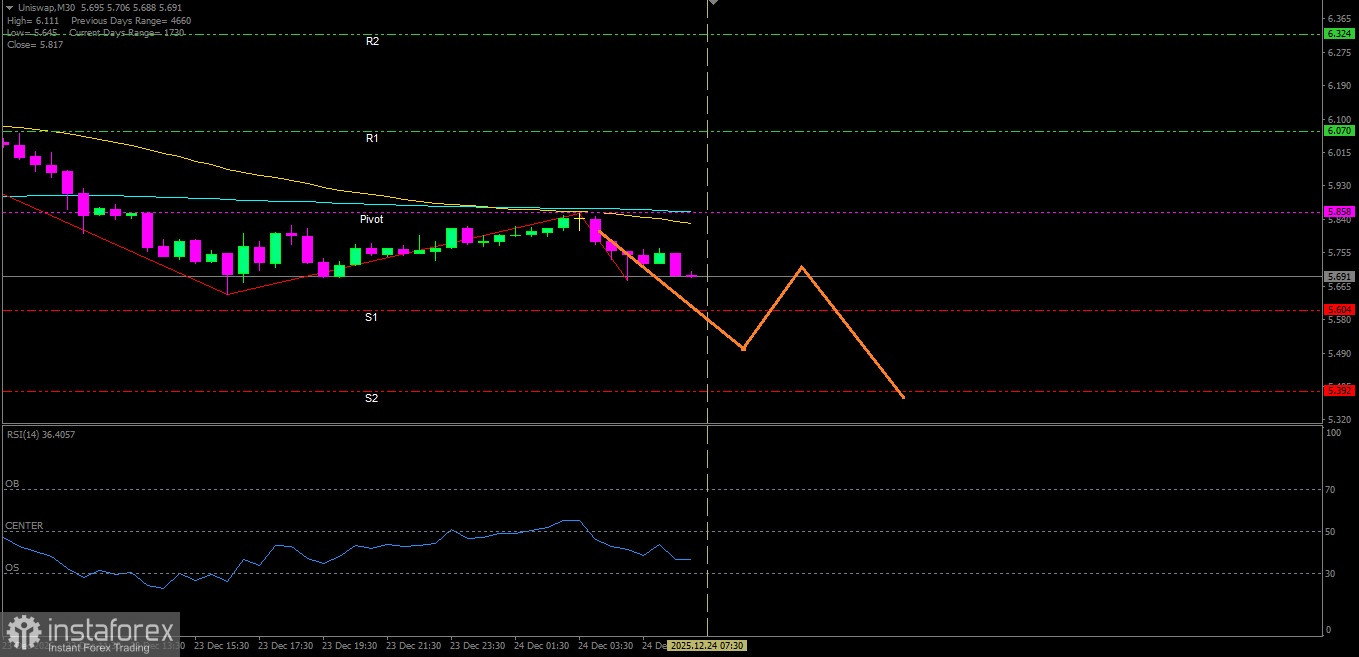
Task: Select the R1 resistance level label
Action: [x=372, y=139]
